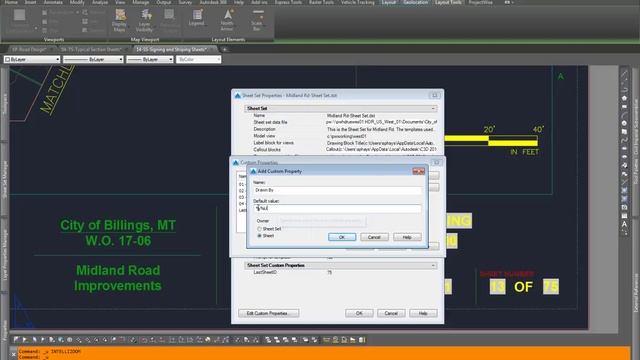The image size is (640, 360).
Task: Open the ByLayer linetype dropdown
Action: click(93, 60)
